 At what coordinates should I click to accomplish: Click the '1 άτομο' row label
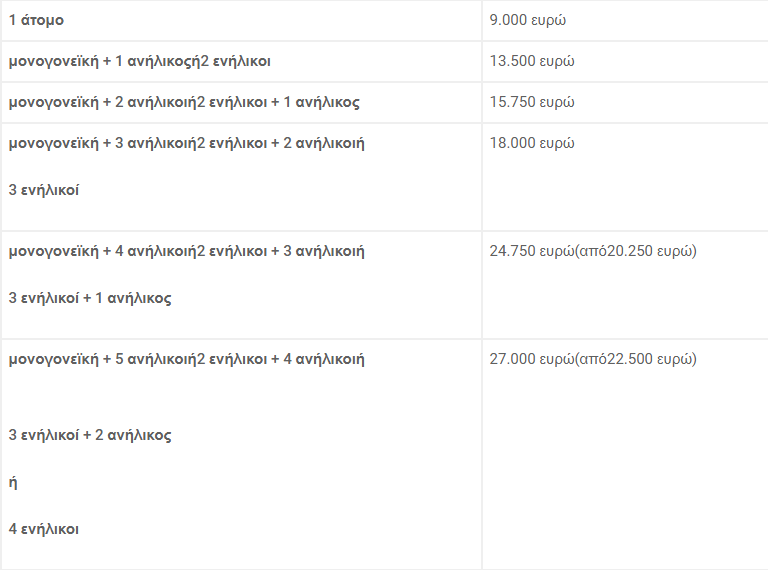(x=36, y=20)
